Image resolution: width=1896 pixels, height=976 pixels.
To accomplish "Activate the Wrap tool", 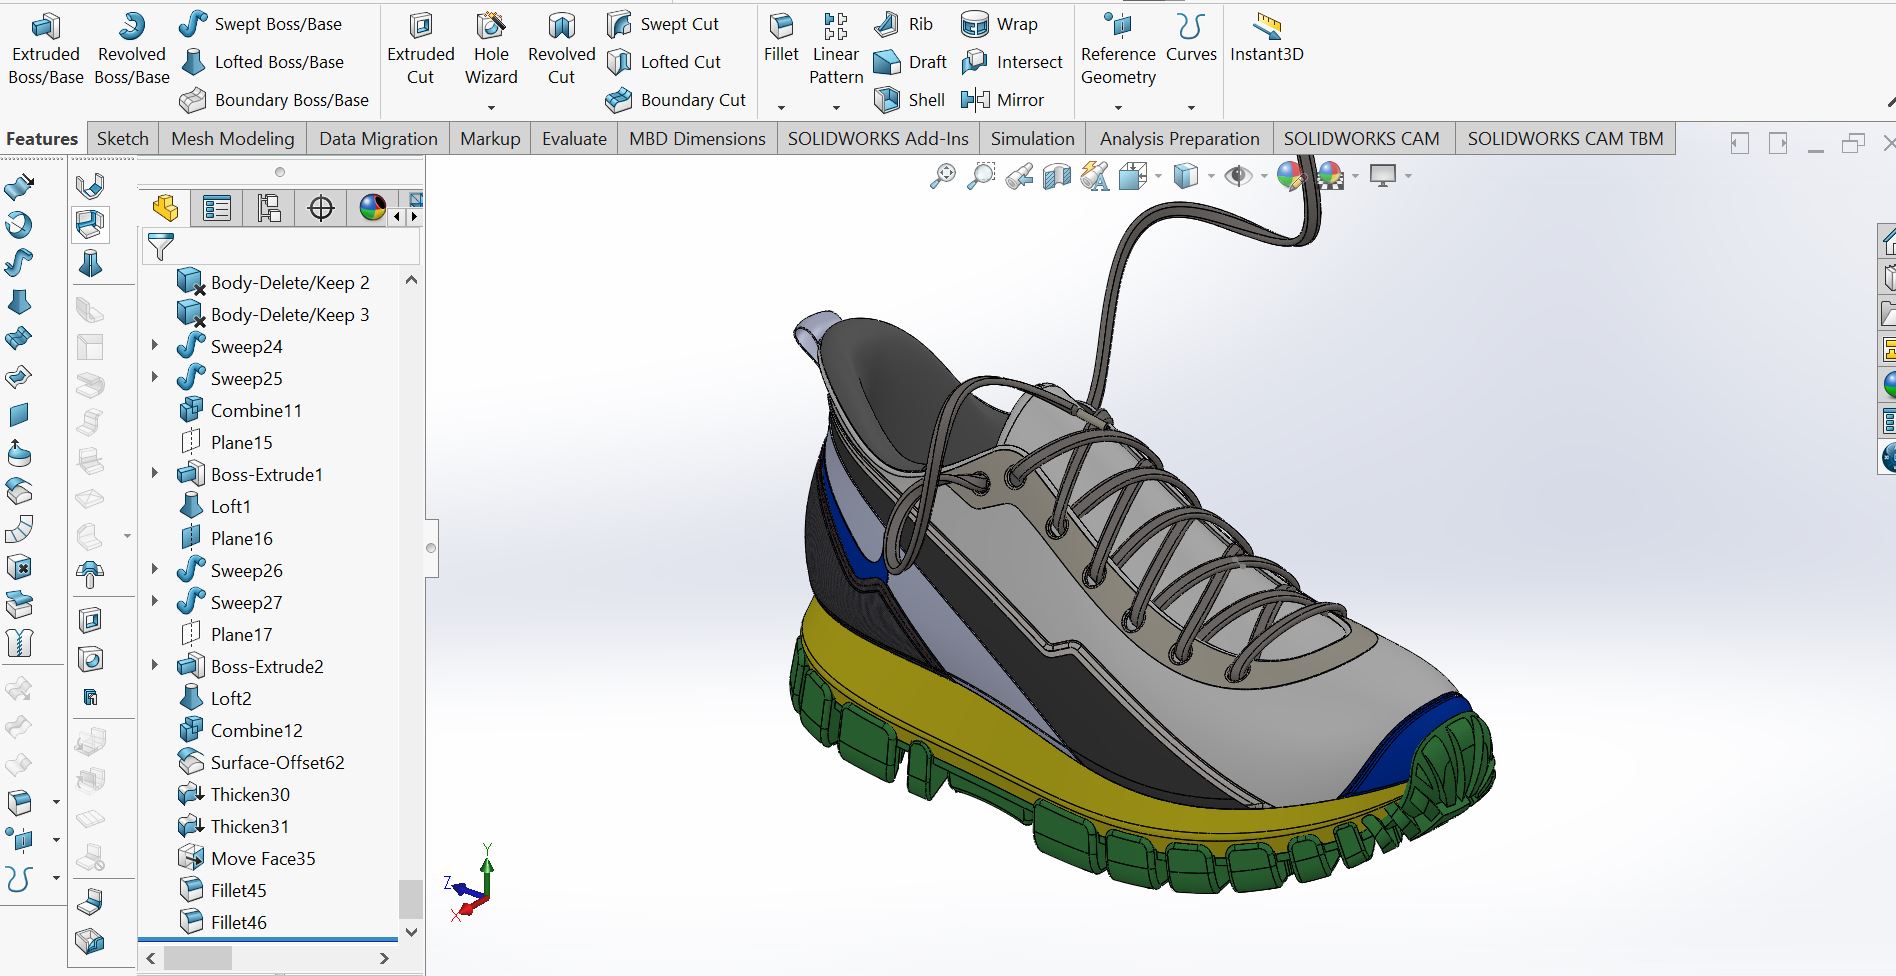I will (x=999, y=24).
